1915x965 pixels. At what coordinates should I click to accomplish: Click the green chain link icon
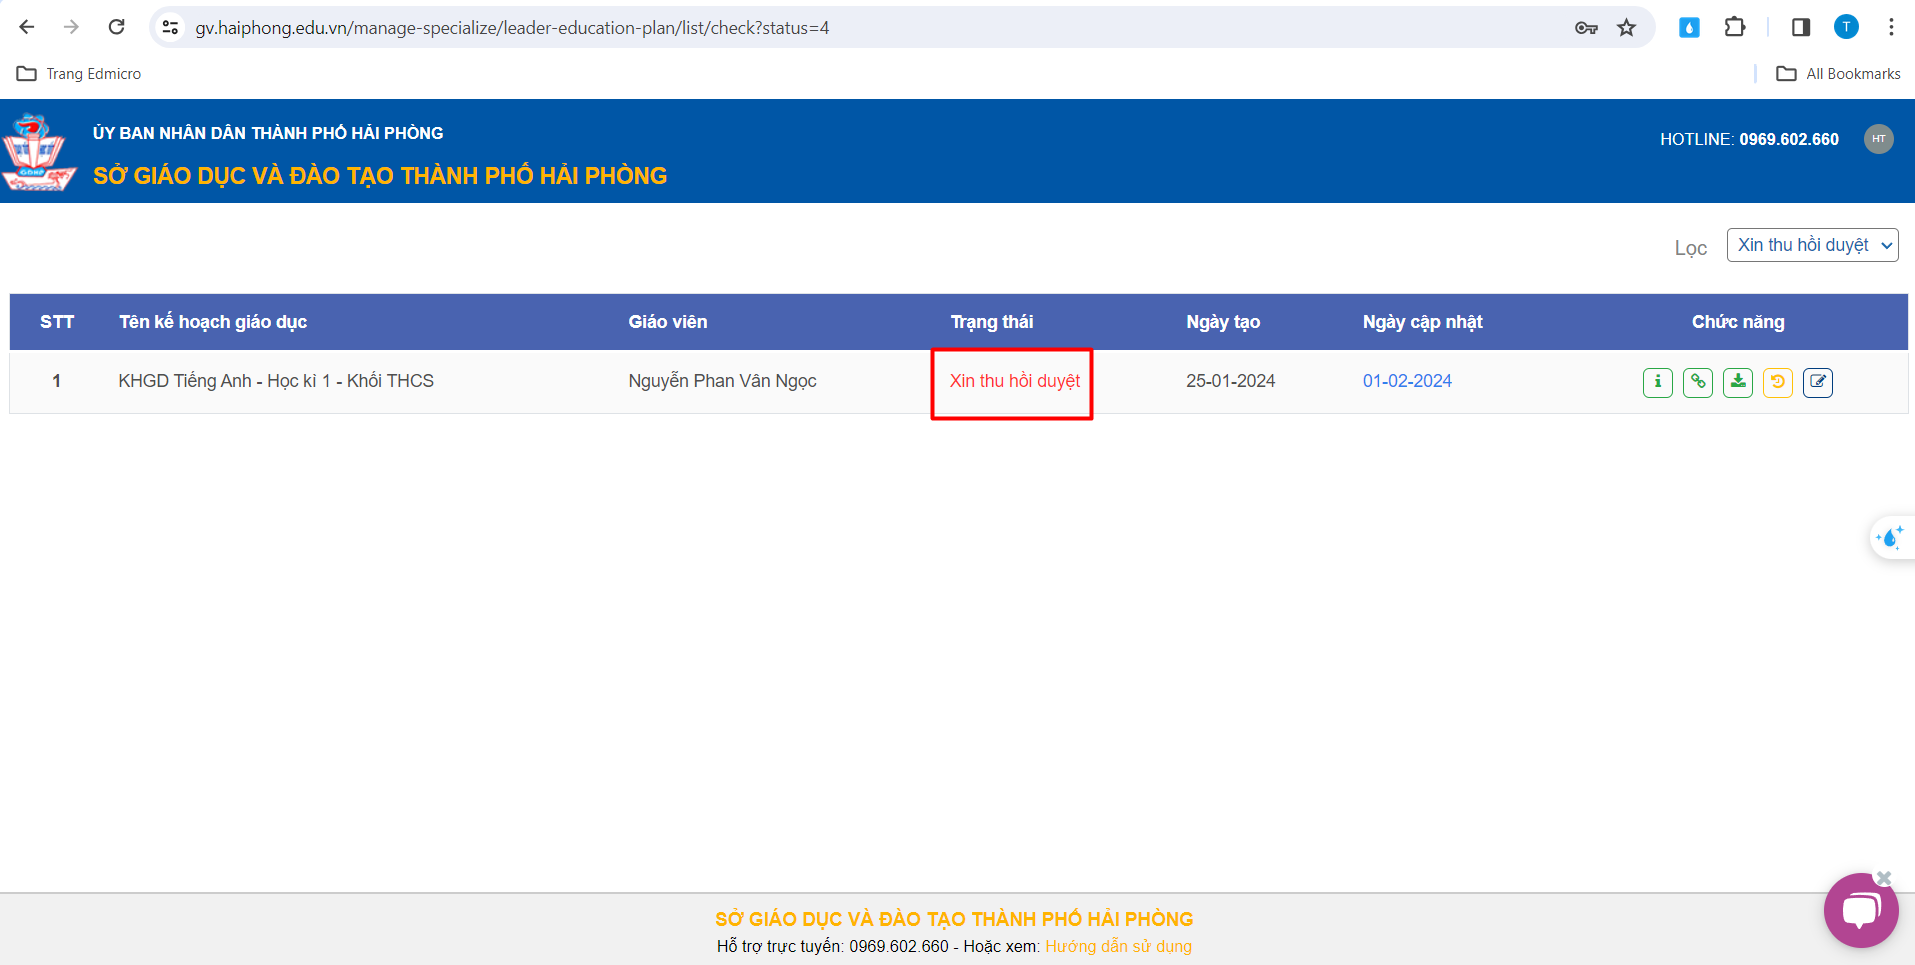click(1697, 382)
